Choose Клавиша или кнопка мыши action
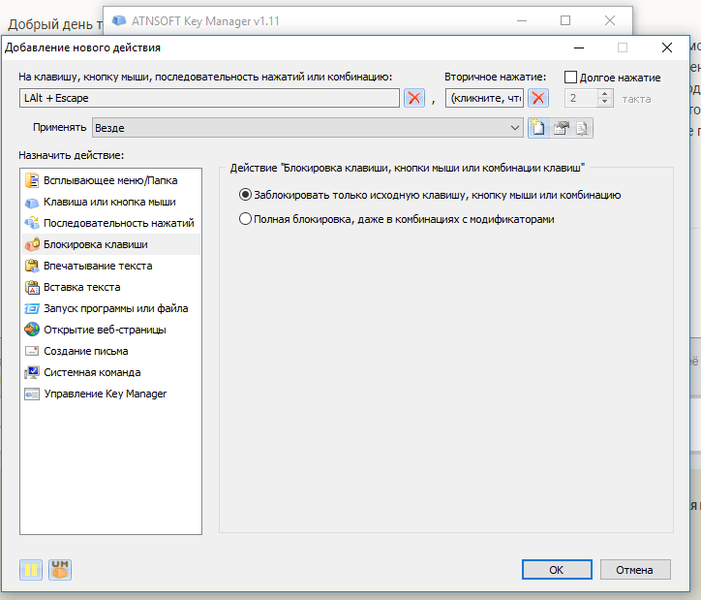The width and height of the screenshot is (701, 600). coord(110,202)
